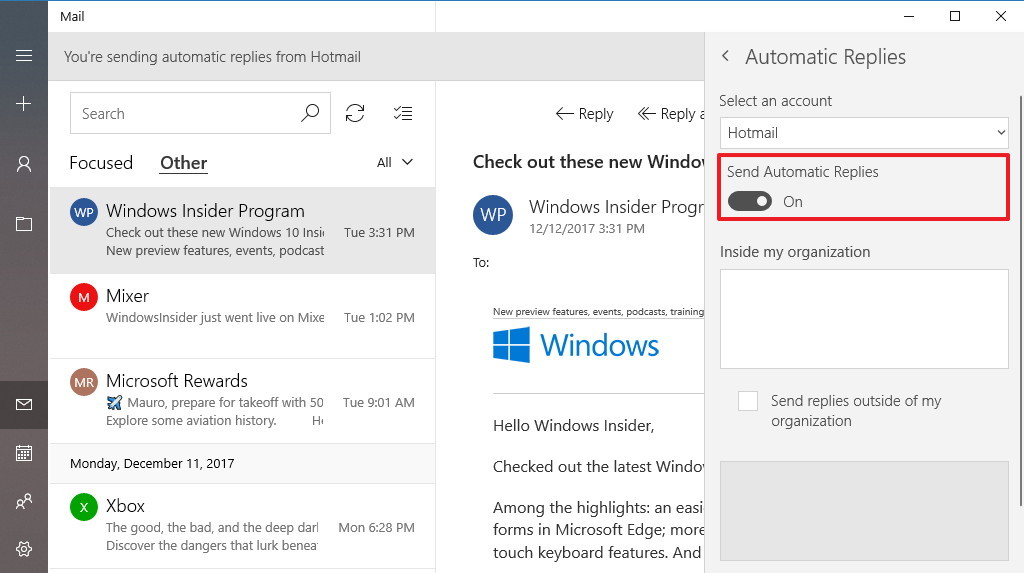1024x573 pixels.
Task: Click the Reply button
Action: pos(584,114)
